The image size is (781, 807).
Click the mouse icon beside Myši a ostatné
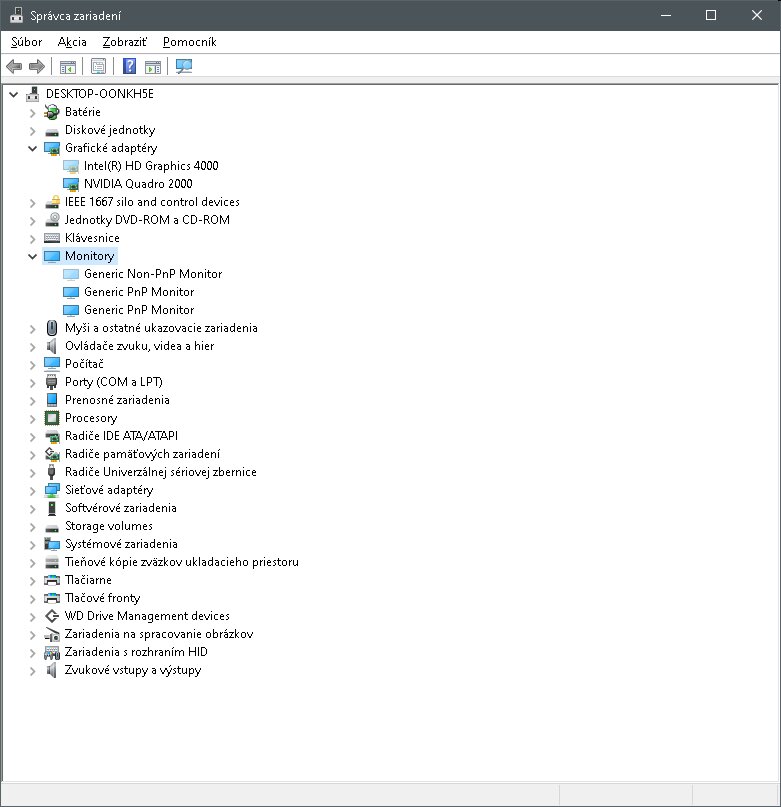[x=51, y=328]
